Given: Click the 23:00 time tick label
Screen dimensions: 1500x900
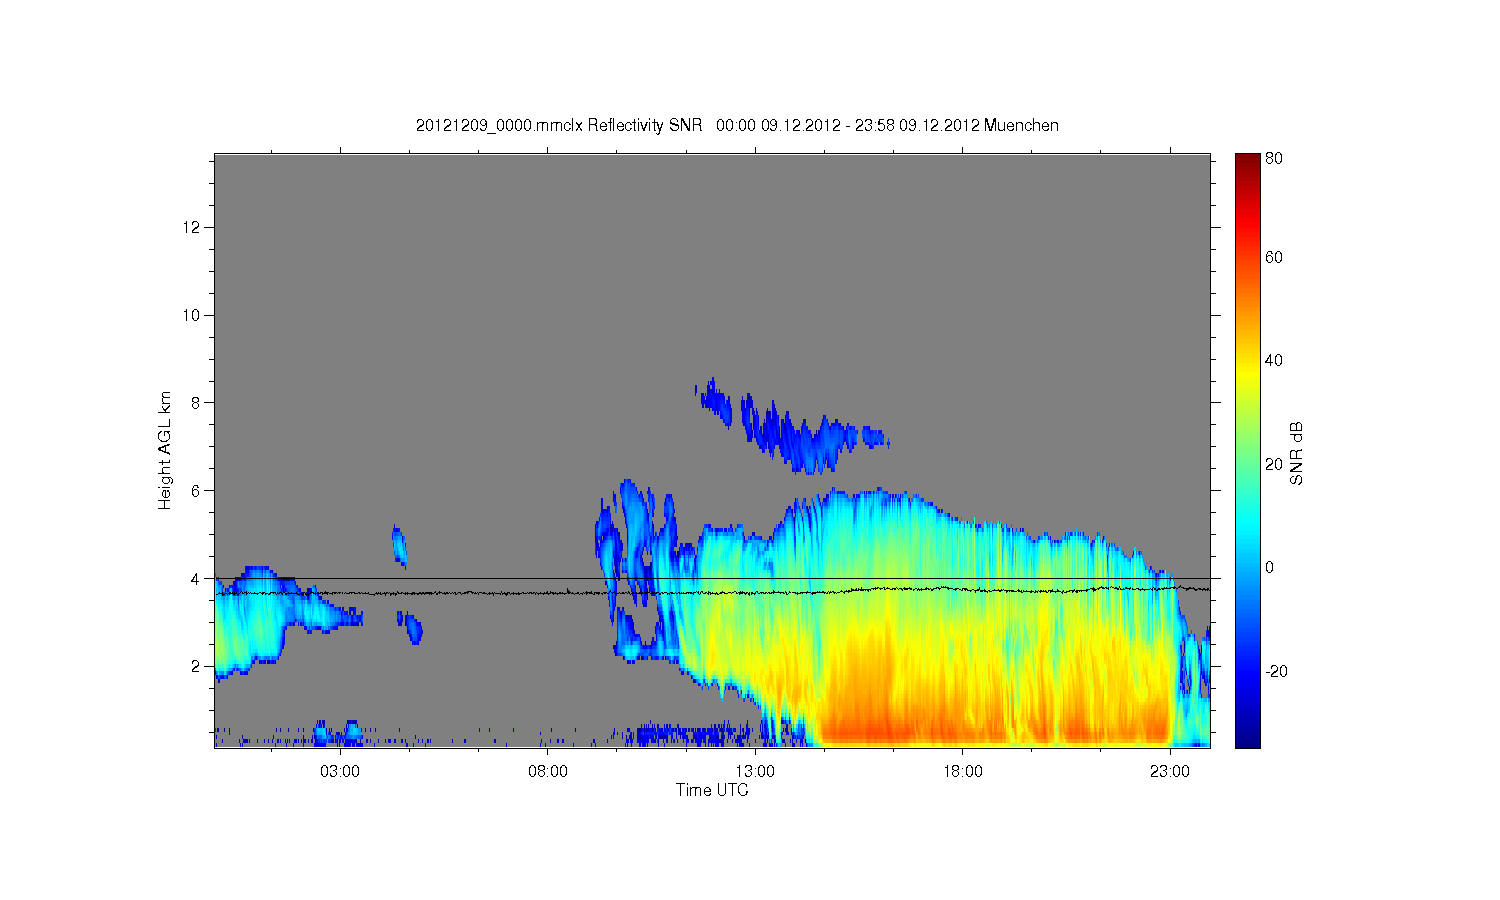Looking at the screenshot, I should coord(1170,771).
